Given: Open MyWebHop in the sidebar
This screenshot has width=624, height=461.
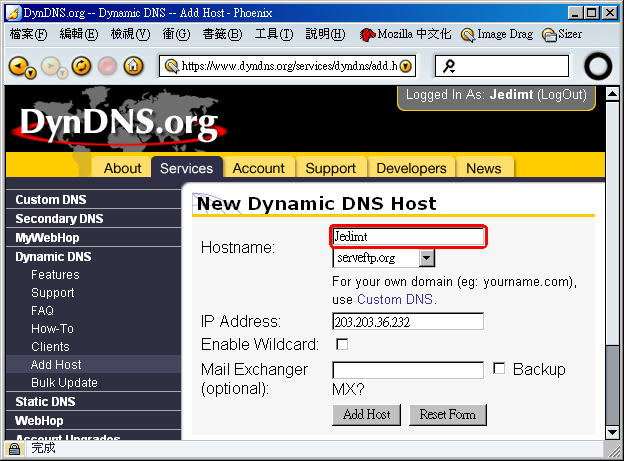Looking at the screenshot, I should [47, 238].
